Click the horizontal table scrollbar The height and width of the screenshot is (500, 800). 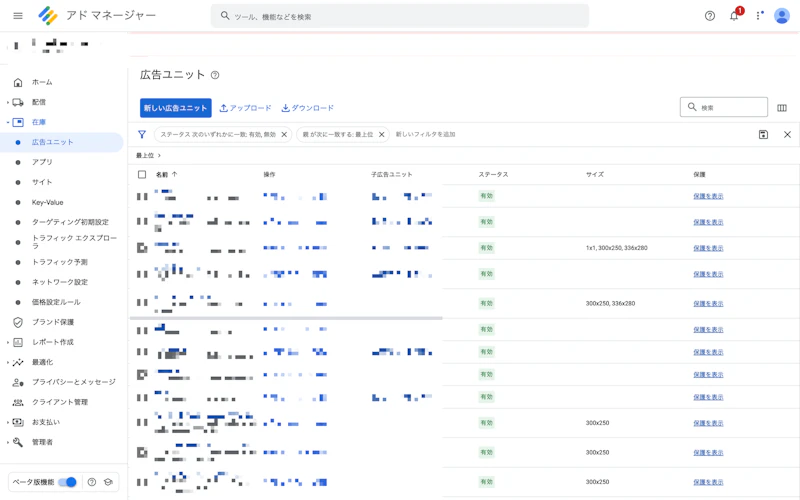click(286, 318)
